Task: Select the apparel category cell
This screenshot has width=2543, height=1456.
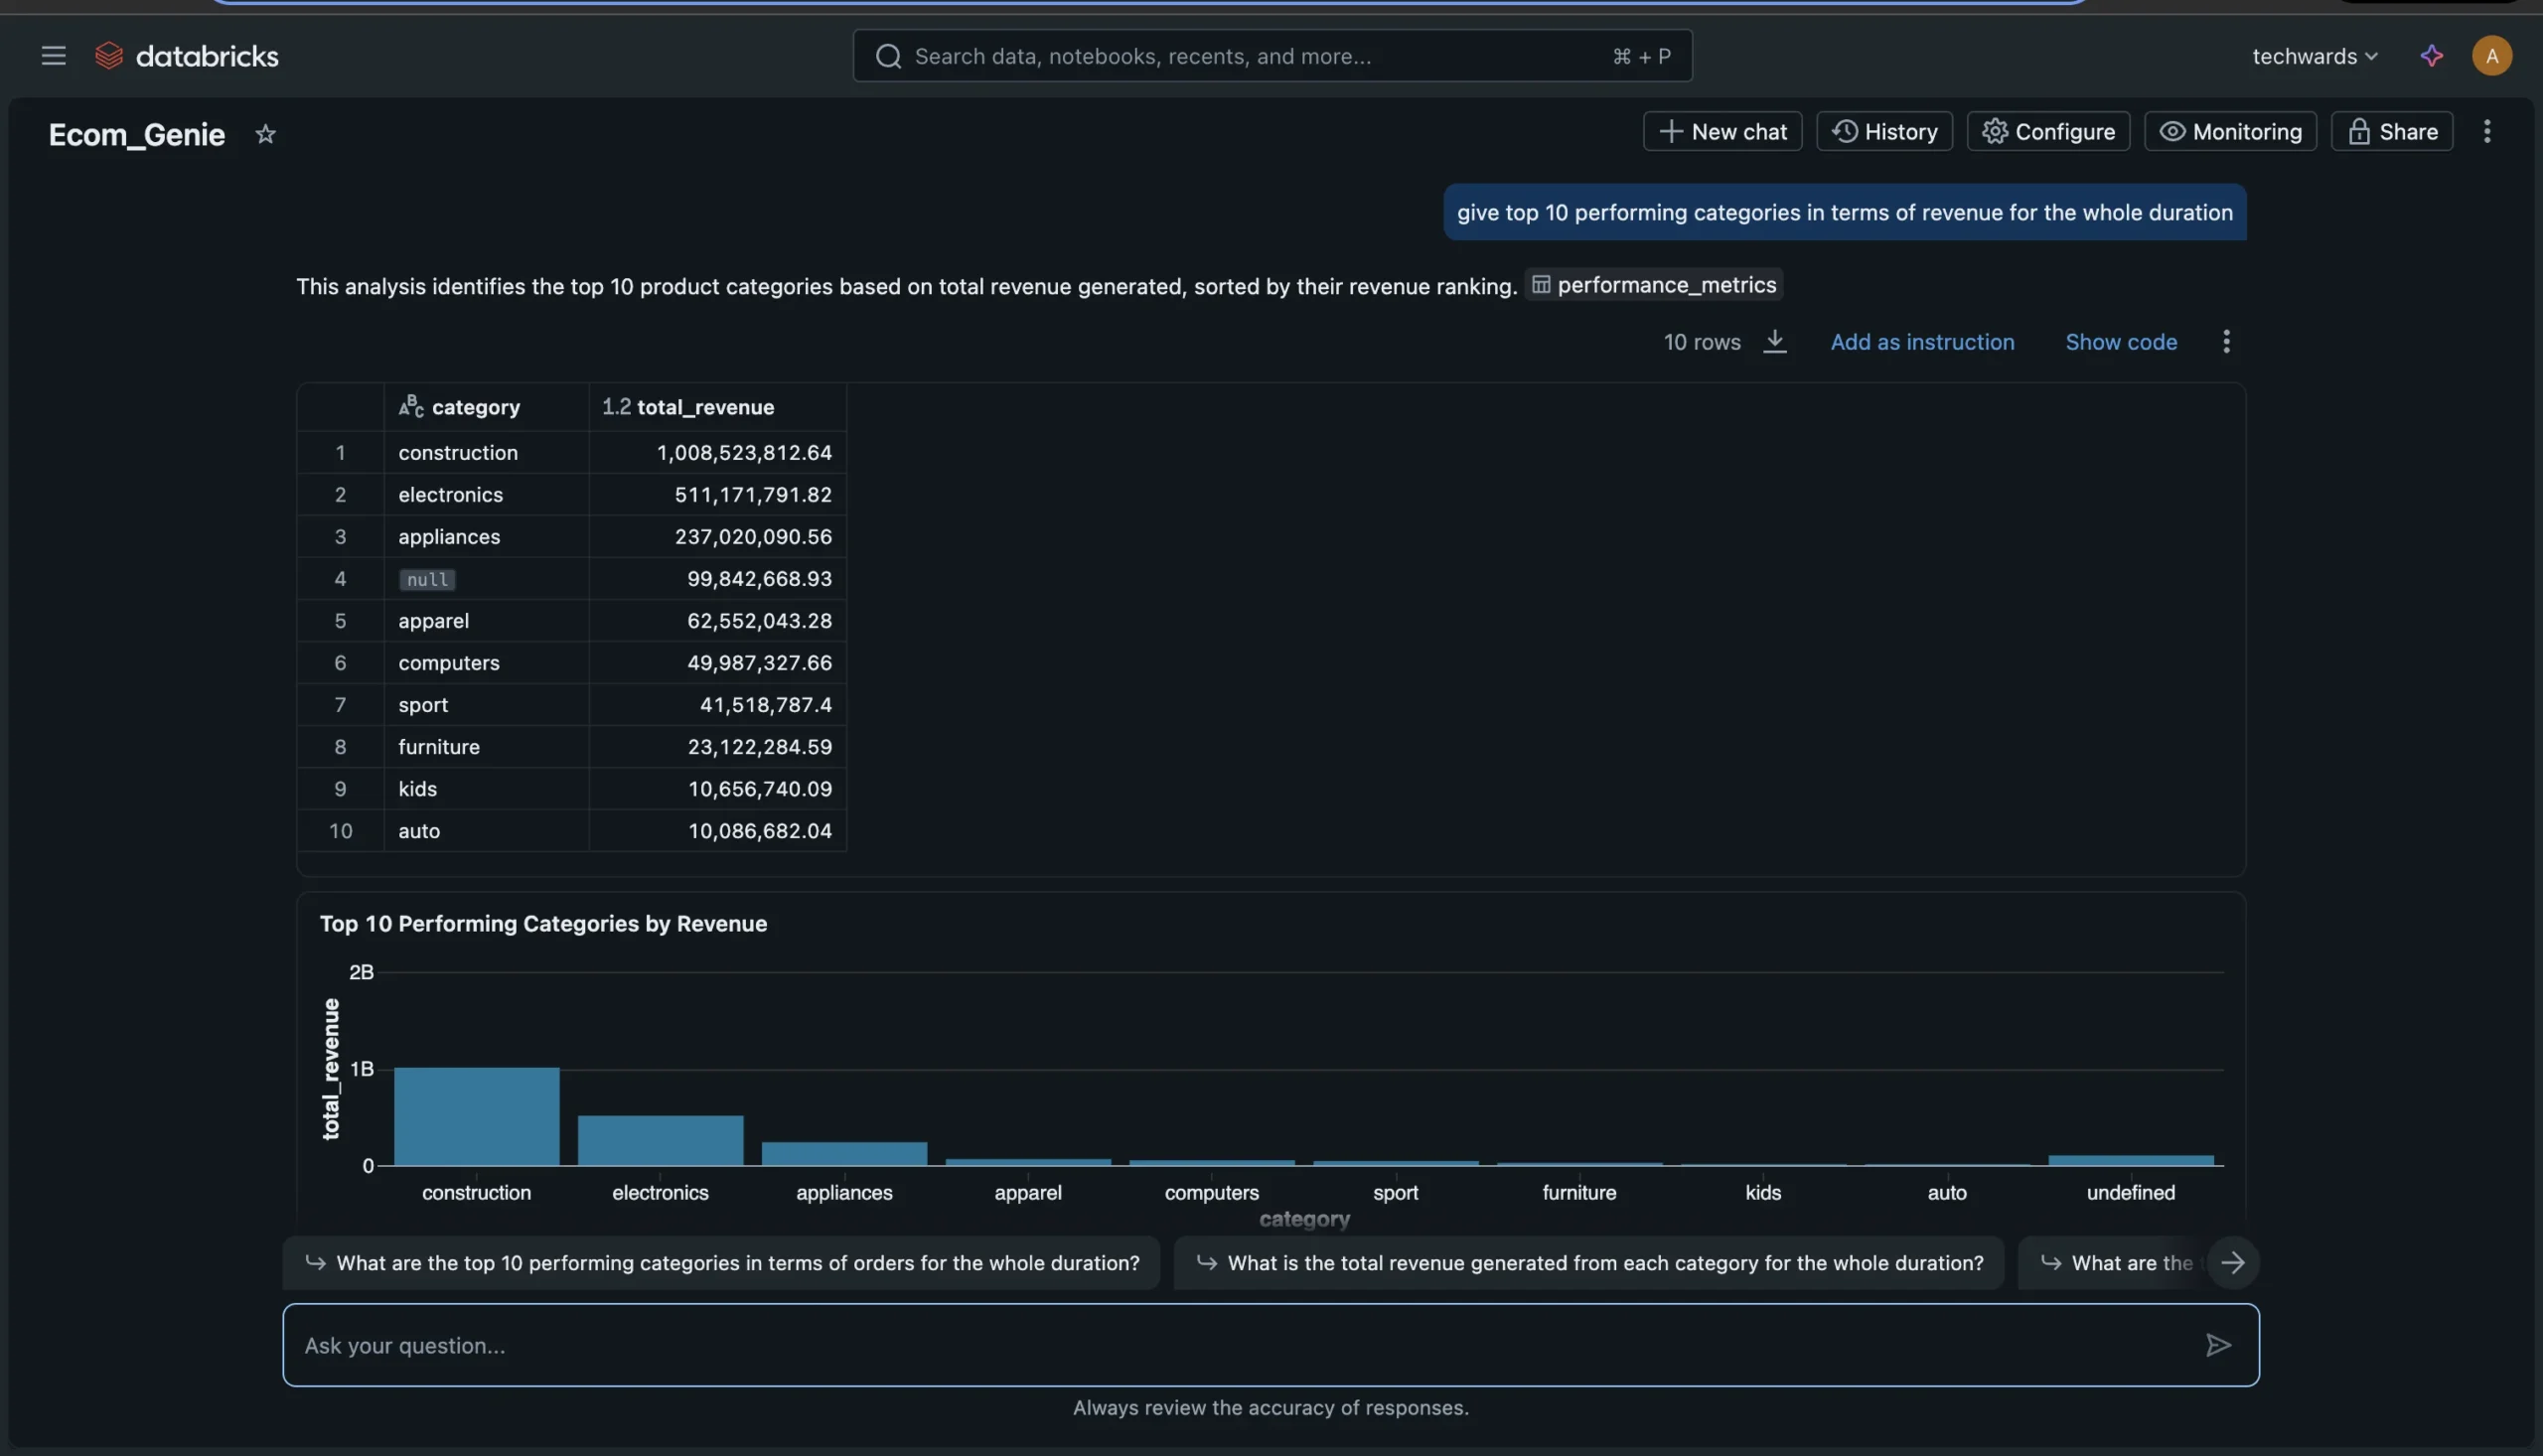Action: point(486,621)
